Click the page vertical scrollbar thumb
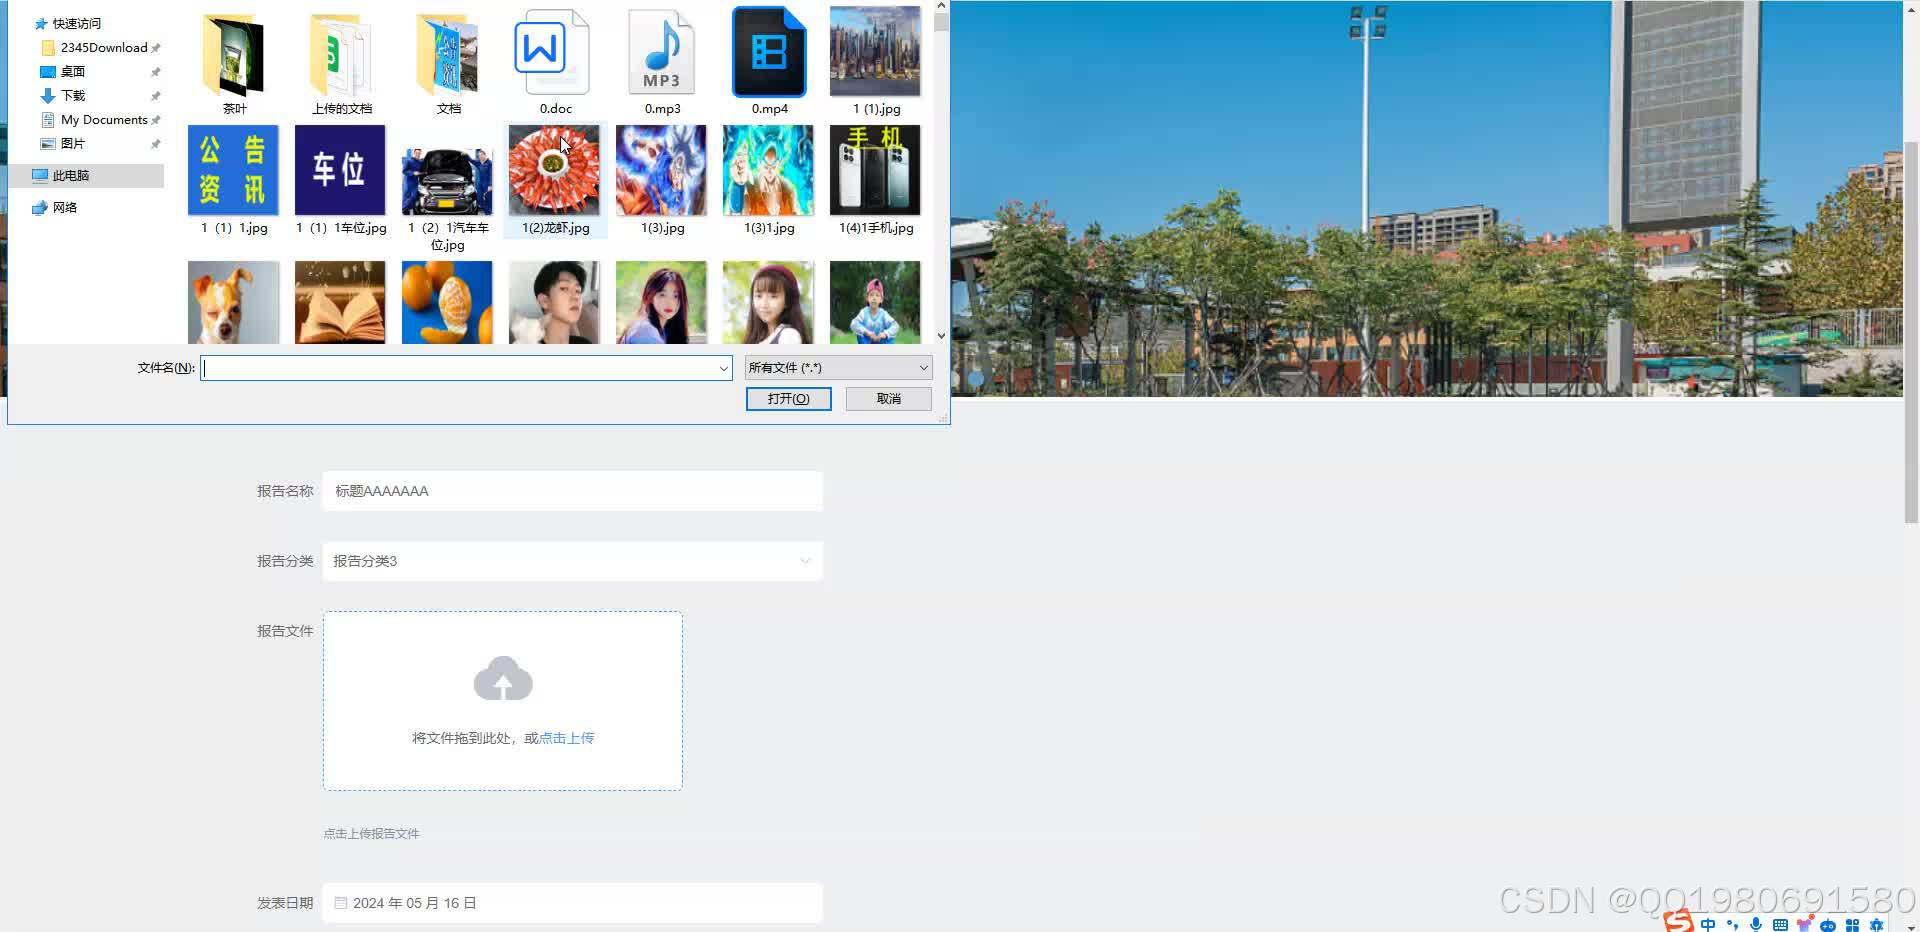The width and height of the screenshot is (1920, 932). click(x=1911, y=330)
